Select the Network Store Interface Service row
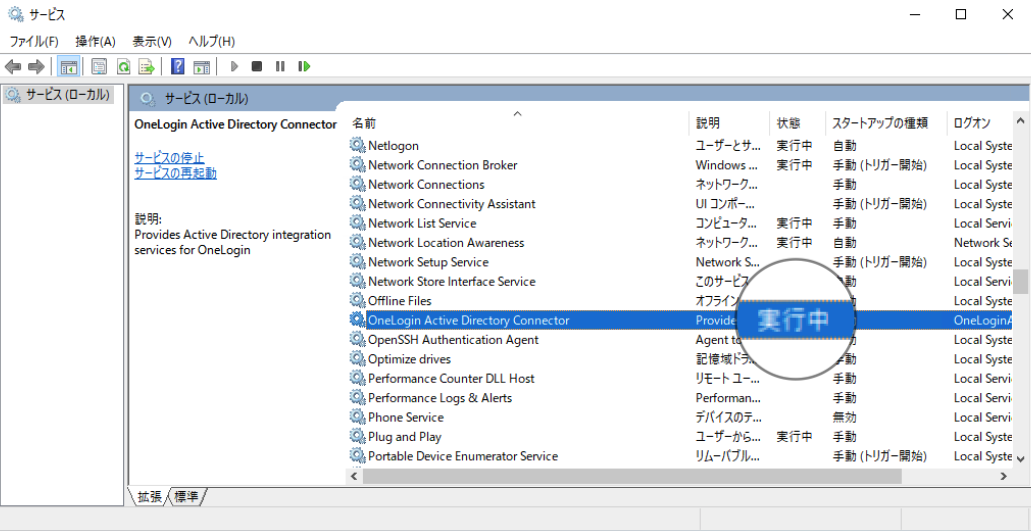The height and width of the screenshot is (531, 1031). coord(680,281)
